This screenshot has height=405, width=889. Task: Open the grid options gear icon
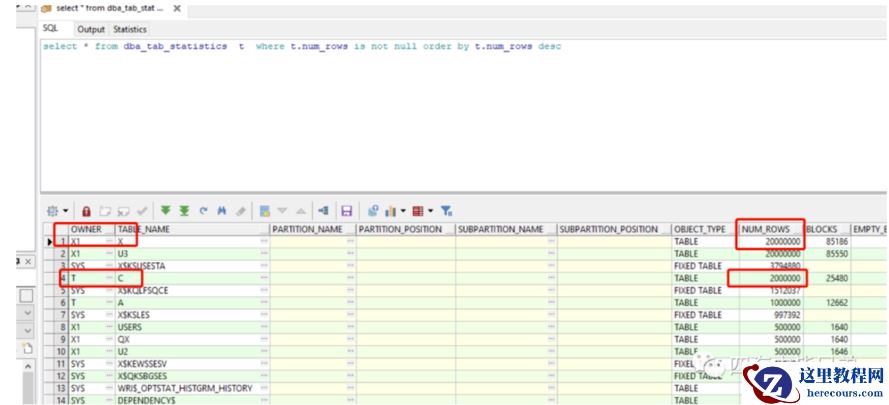[53, 211]
